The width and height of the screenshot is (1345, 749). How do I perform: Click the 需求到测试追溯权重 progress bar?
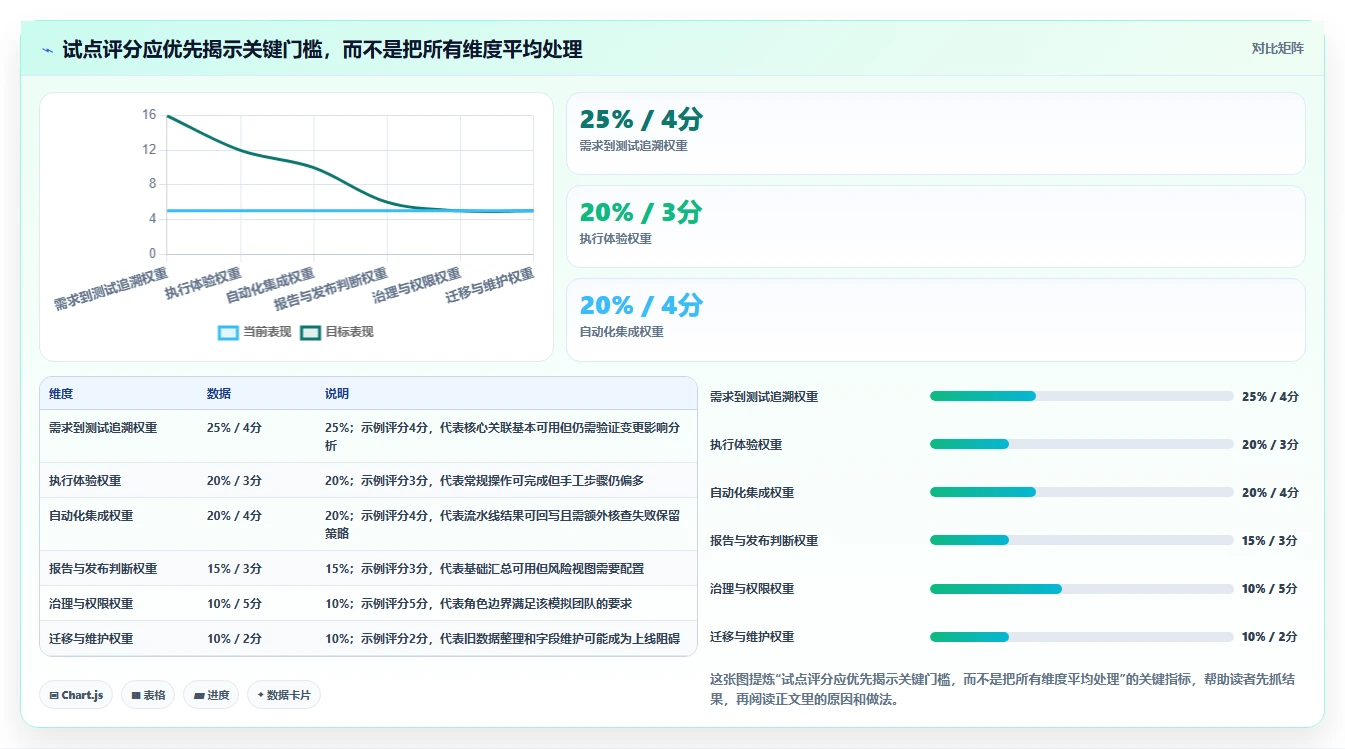pos(1081,396)
